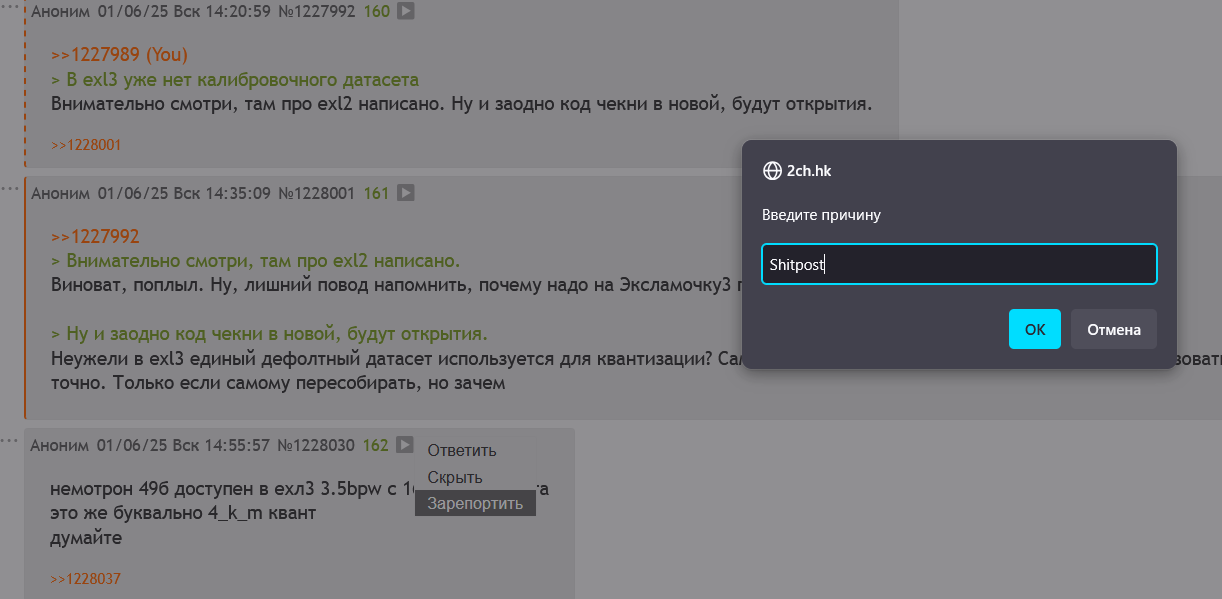Click the line 'точно. Только если самому пересобирать, но зачем'
Viewport: 1222px width, 599px height.
(x=278, y=382)
